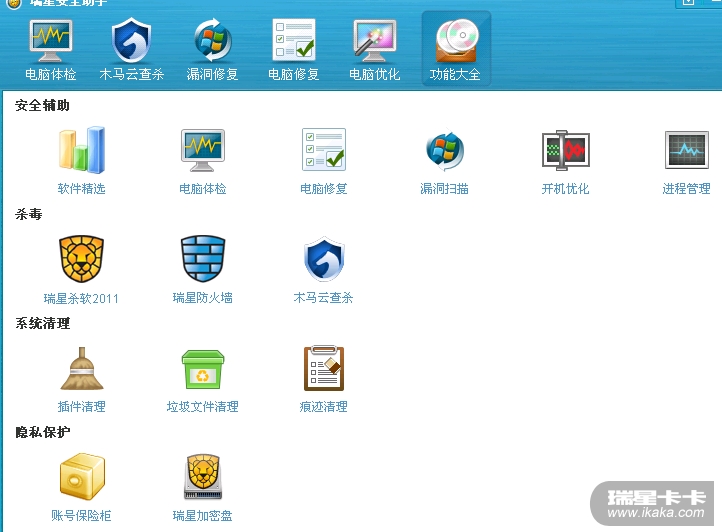Open 痕迹清理 clipboard icon
The height and width of the screenshot is (532, 722).
click(x=324, y=368)
